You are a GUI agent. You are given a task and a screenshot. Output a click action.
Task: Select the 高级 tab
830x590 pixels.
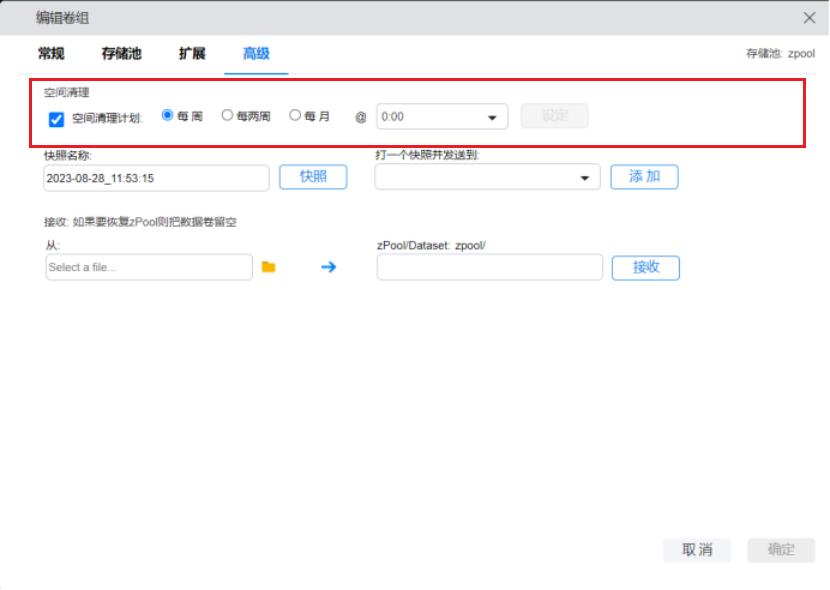[256, 54]
